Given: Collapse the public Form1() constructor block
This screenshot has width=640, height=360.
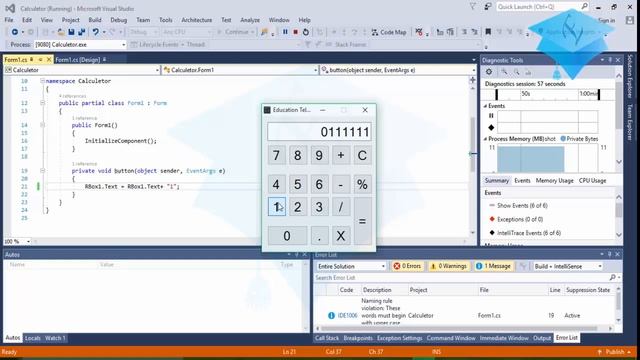Looking at the screenshot, I should (x=42, y=125).
